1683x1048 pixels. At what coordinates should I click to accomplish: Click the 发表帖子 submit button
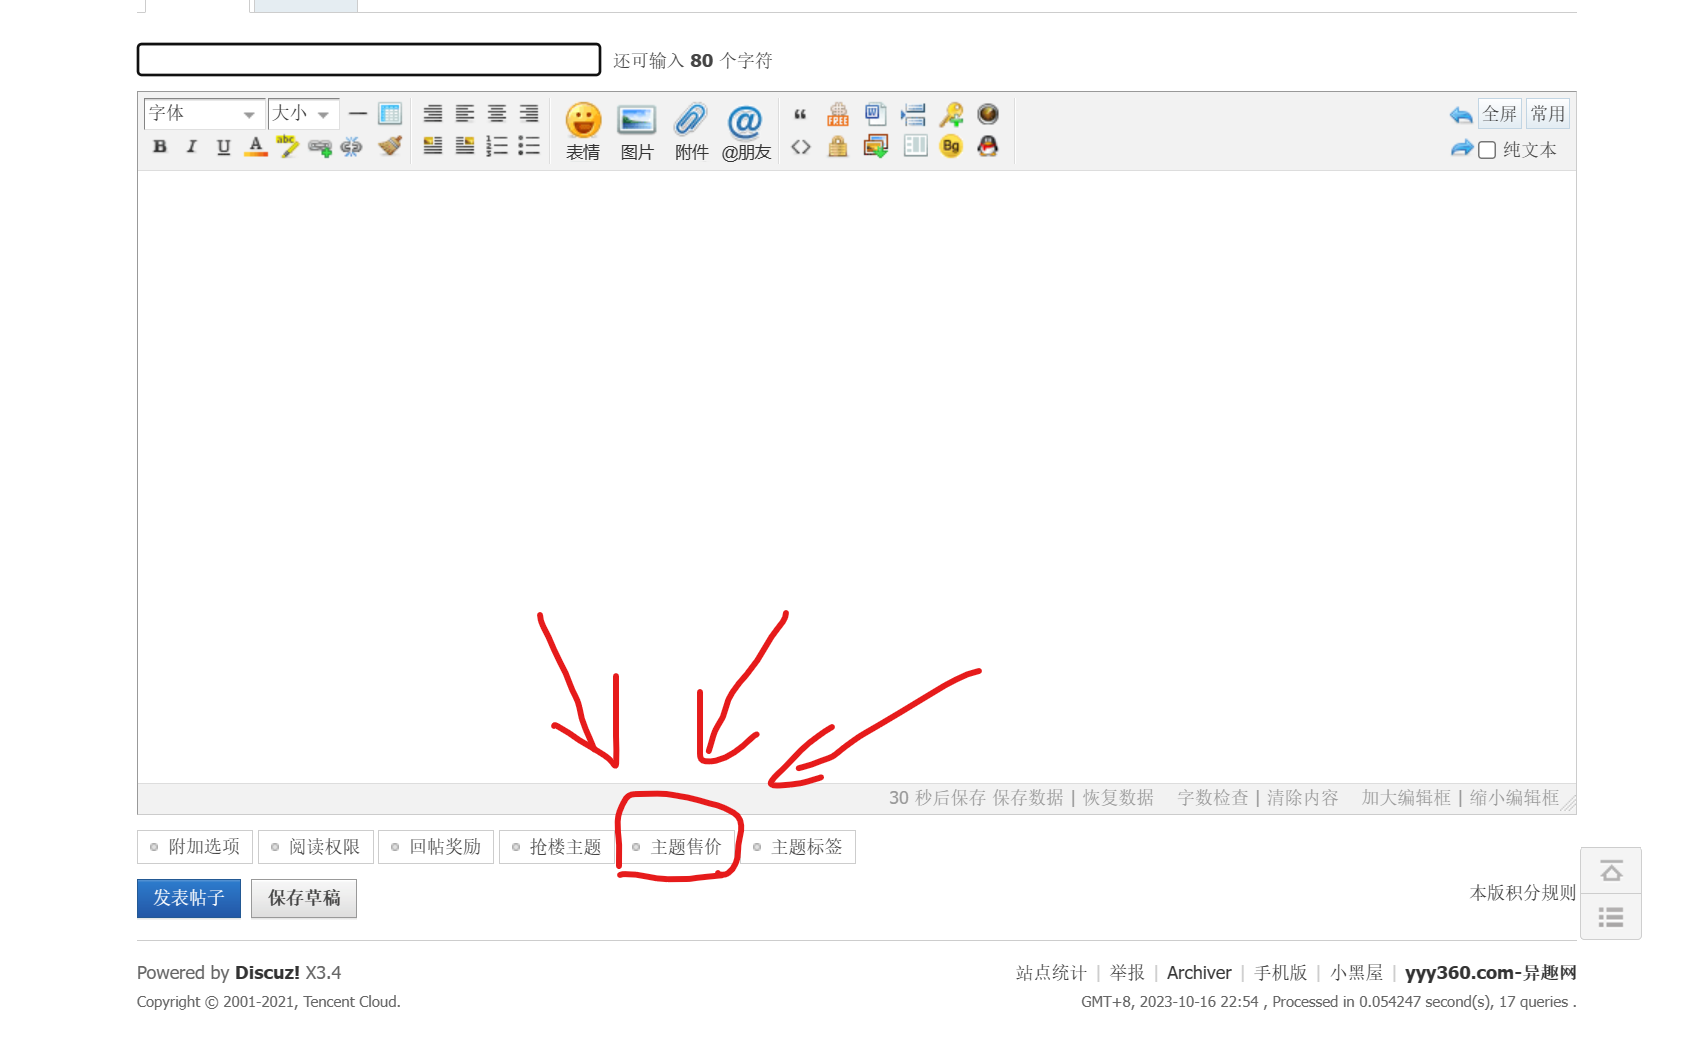coord(189,898)
